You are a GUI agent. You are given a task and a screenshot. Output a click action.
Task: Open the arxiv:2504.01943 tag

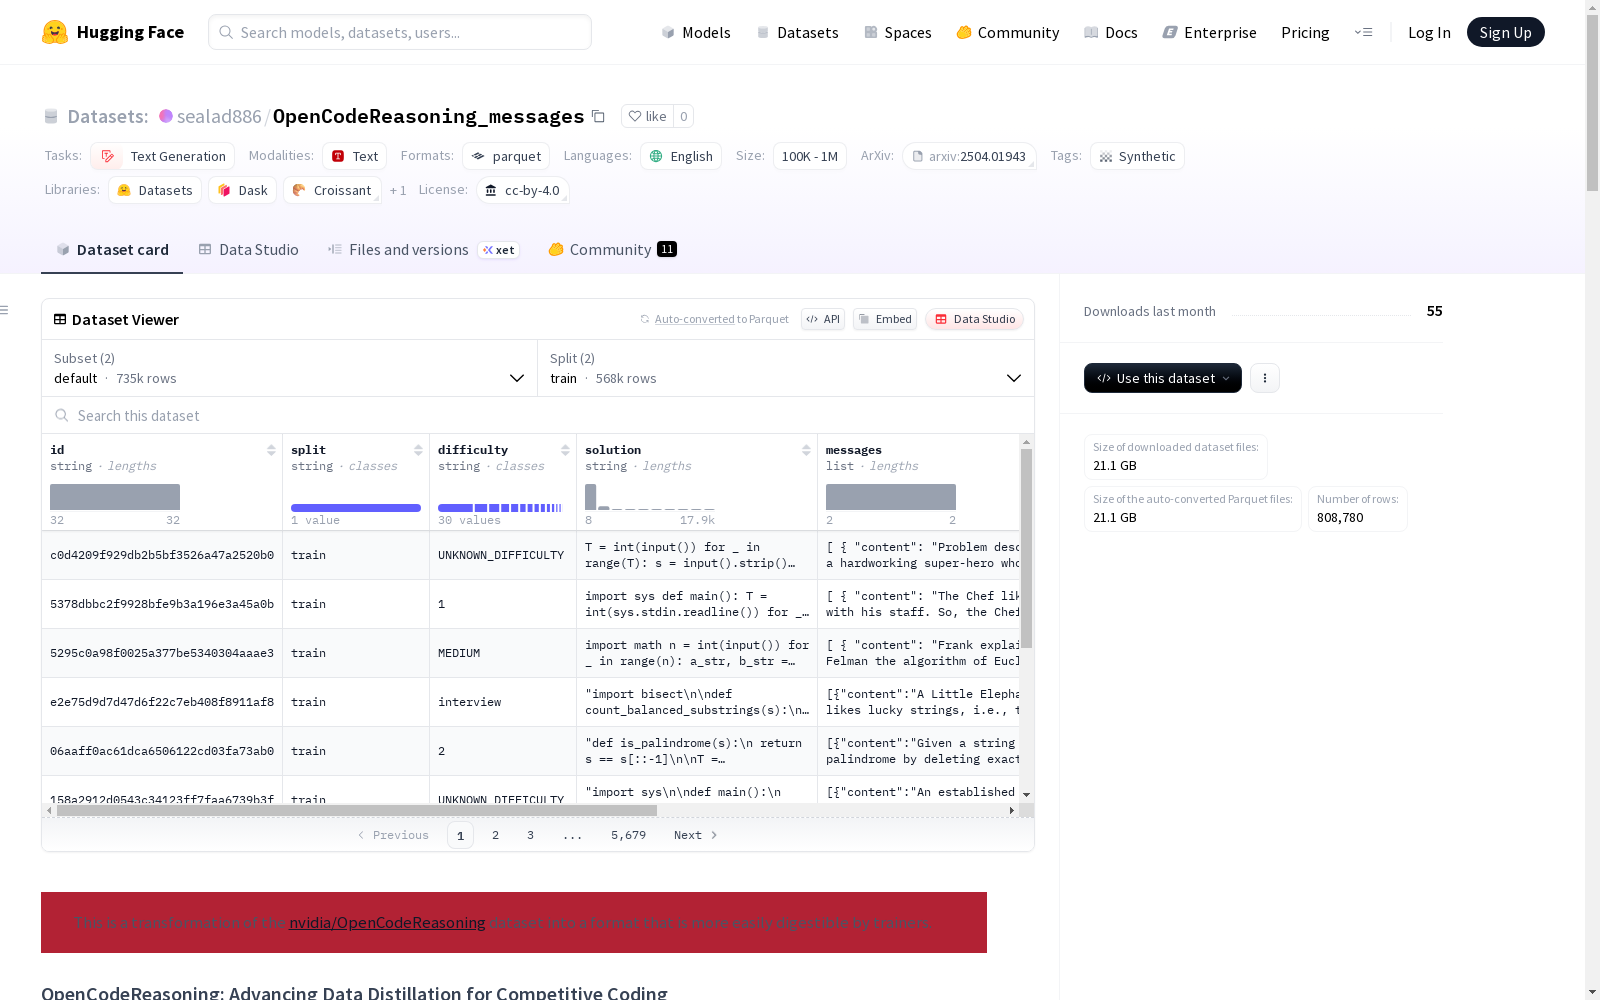tap(969, 156)
